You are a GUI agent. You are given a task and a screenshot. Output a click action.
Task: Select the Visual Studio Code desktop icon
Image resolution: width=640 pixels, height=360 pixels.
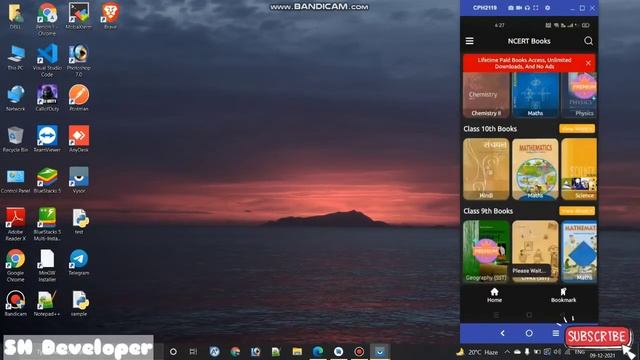(47, 60)
